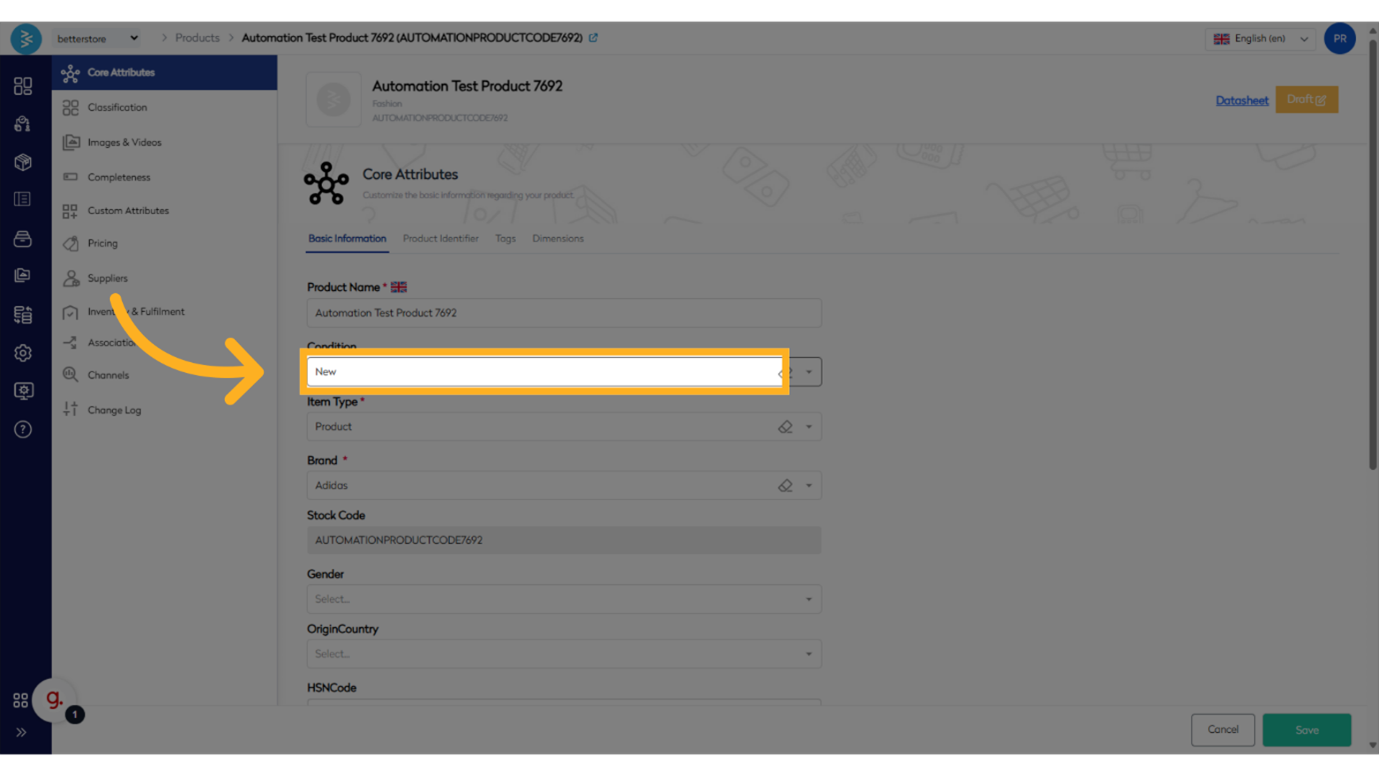
Task: Click into the Product Name input field
Action: coord(563,313)
